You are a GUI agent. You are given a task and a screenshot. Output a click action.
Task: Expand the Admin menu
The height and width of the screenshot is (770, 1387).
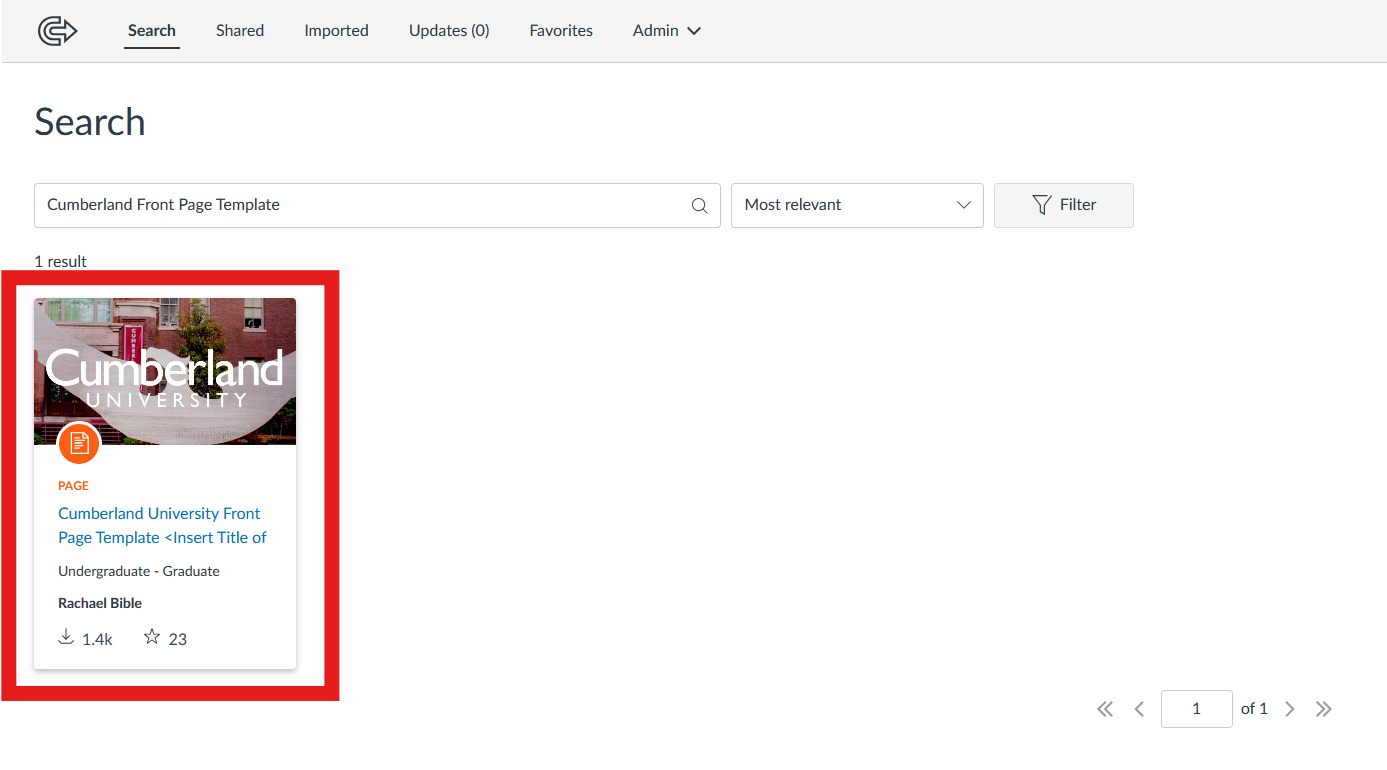click(667, 31)
